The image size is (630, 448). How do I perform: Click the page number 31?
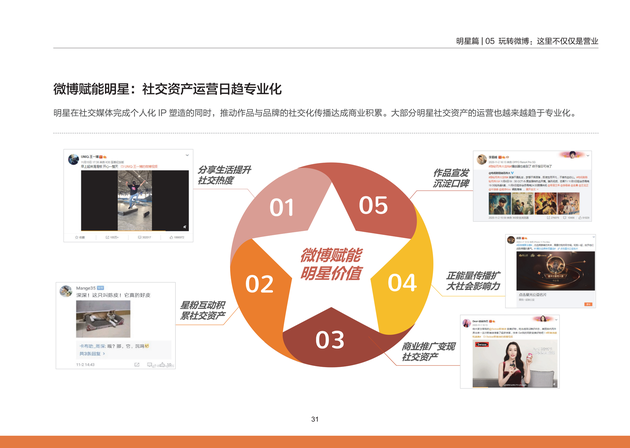click(315, 419)
